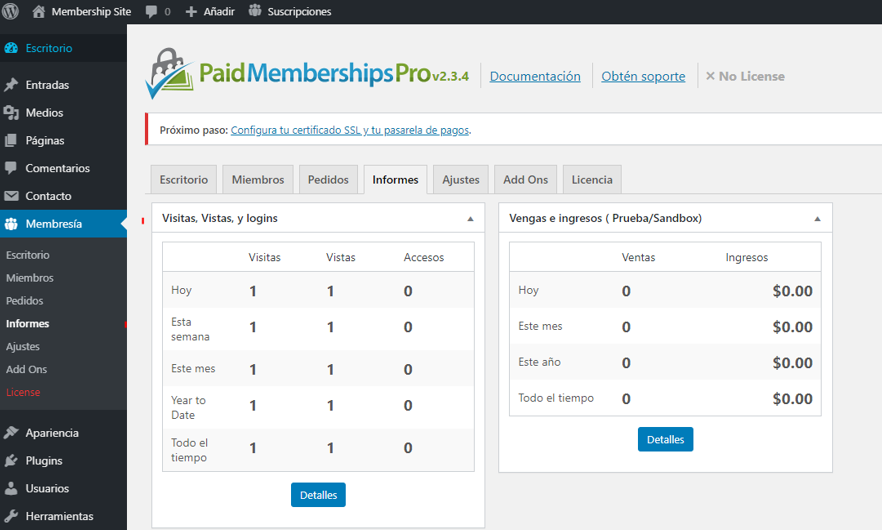Open the Pedidos tab

click(x=328, y=180)
